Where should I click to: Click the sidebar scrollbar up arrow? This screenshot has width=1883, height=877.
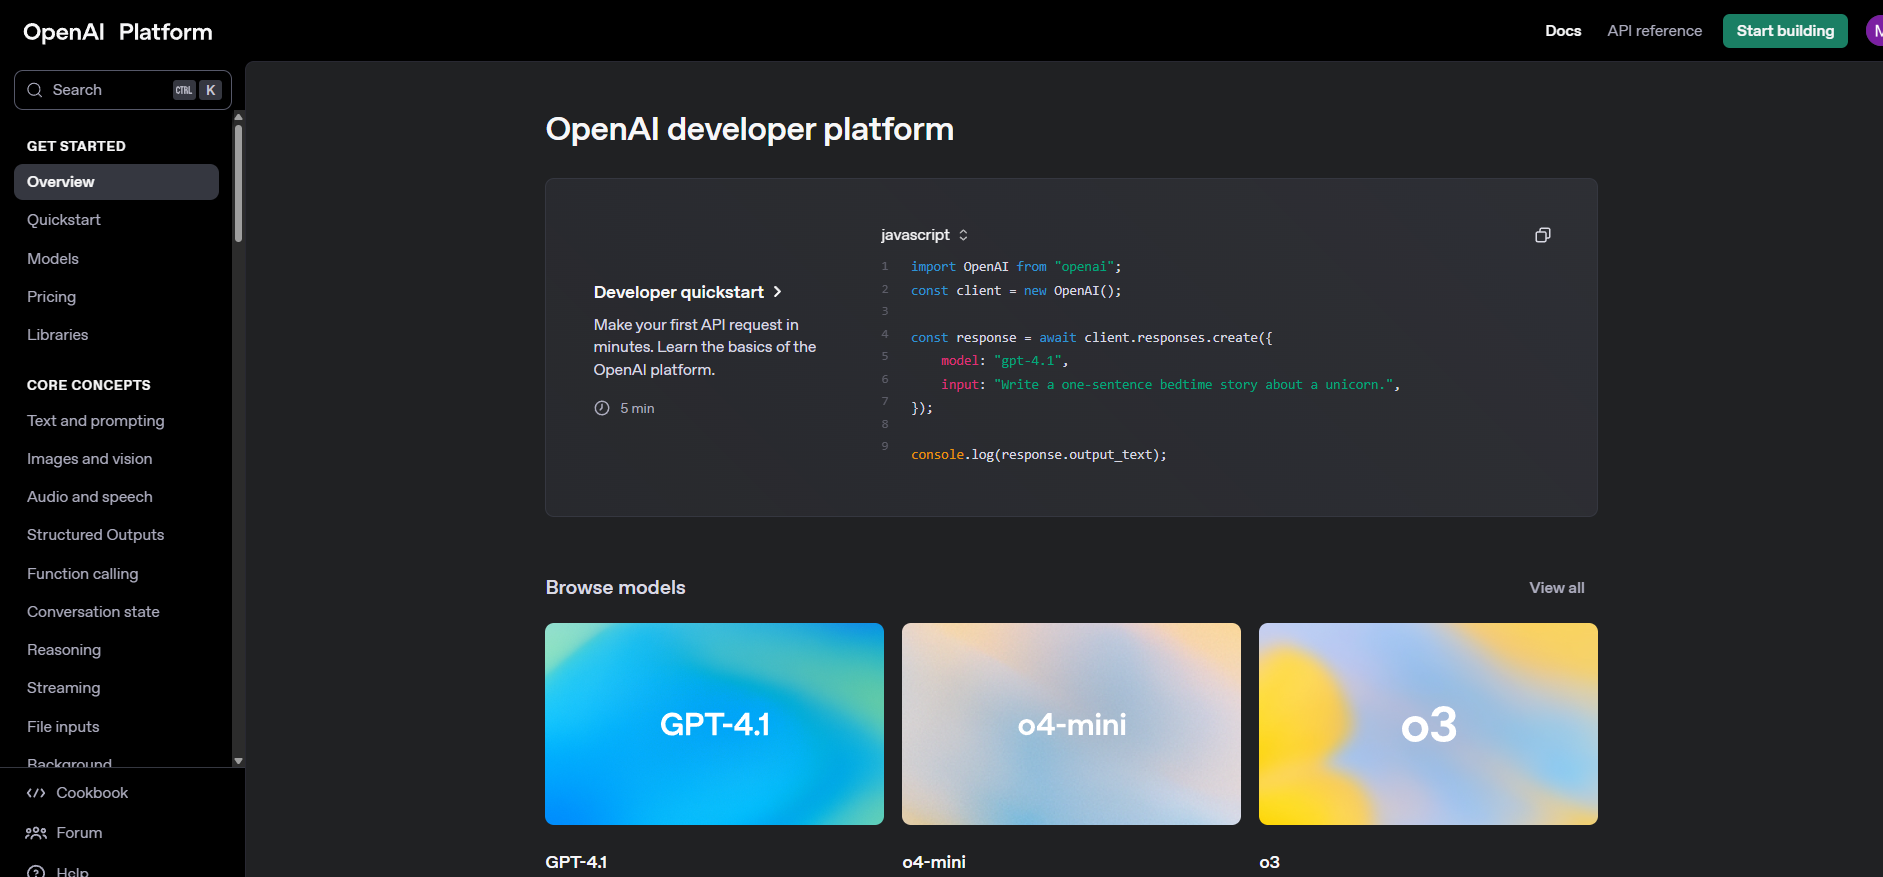pos(238,117)
